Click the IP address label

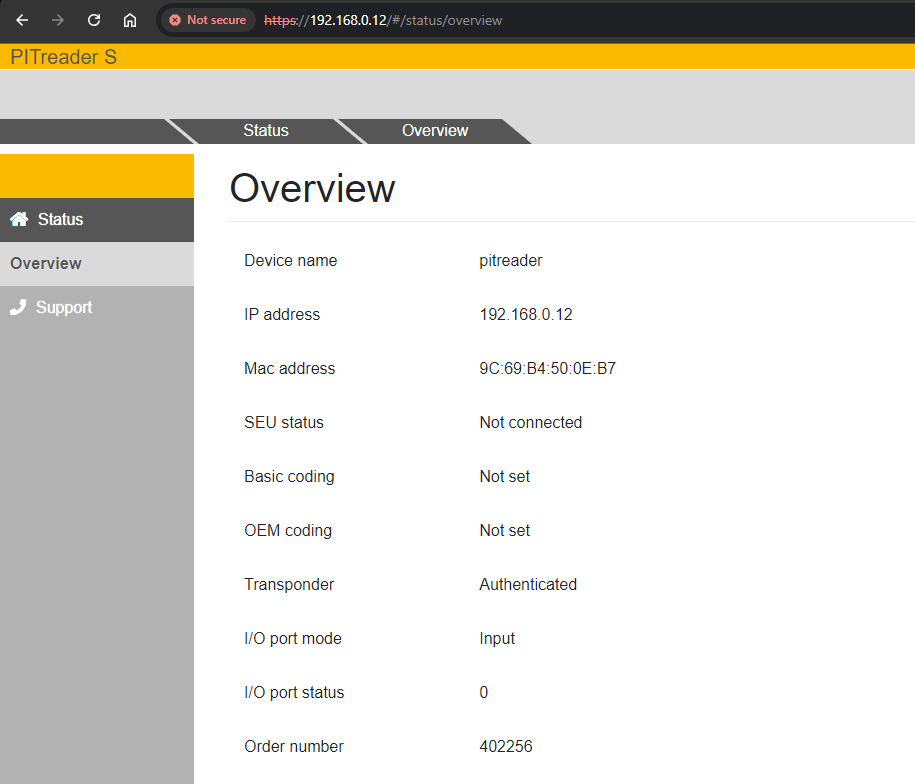pos(282,314)
